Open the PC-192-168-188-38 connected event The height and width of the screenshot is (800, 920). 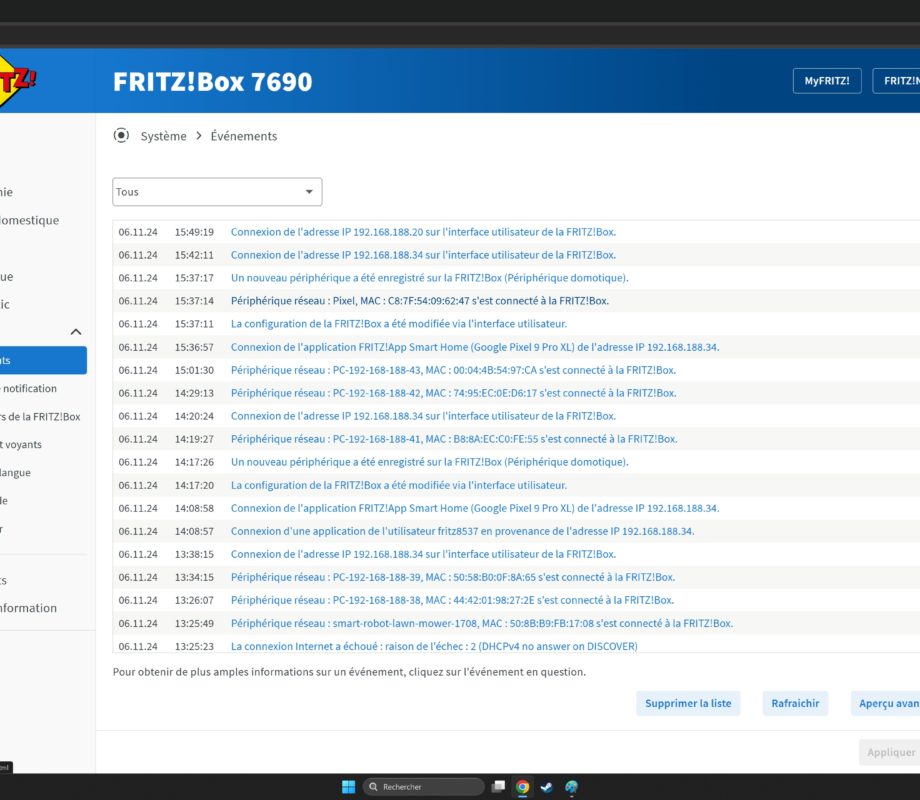click(452, 600)
